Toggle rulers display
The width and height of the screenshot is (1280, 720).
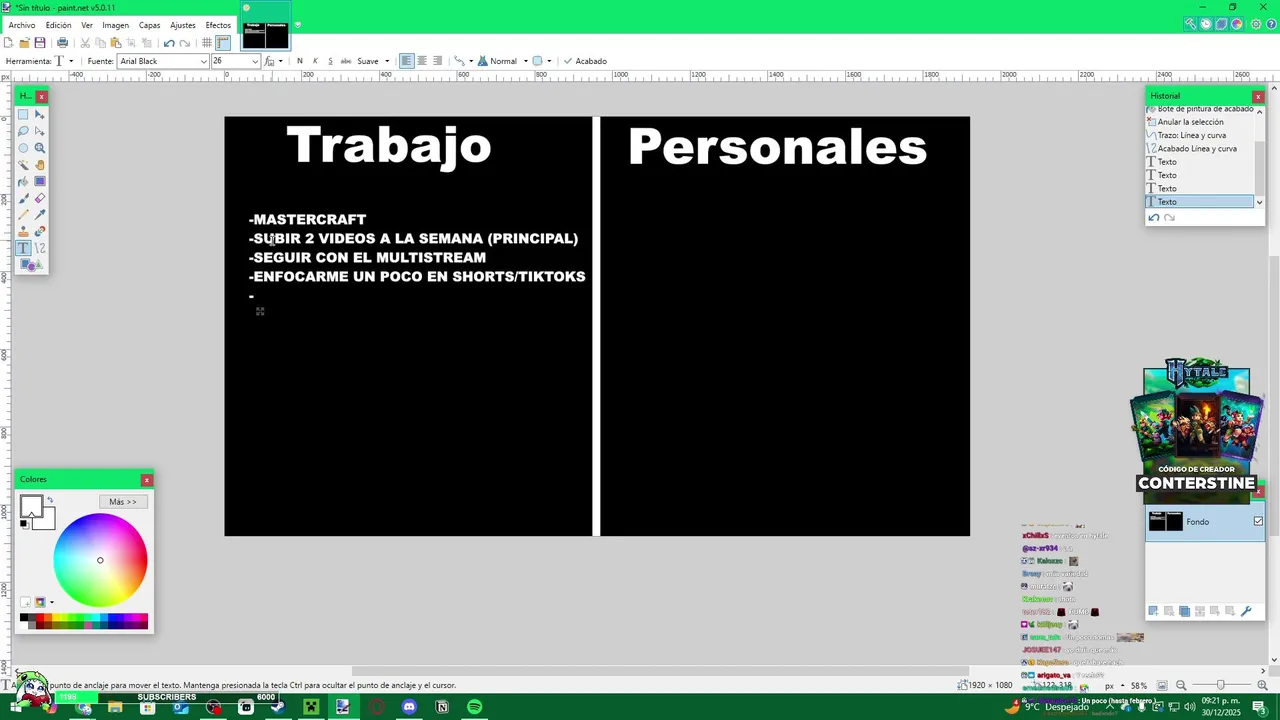click(223, 43)
